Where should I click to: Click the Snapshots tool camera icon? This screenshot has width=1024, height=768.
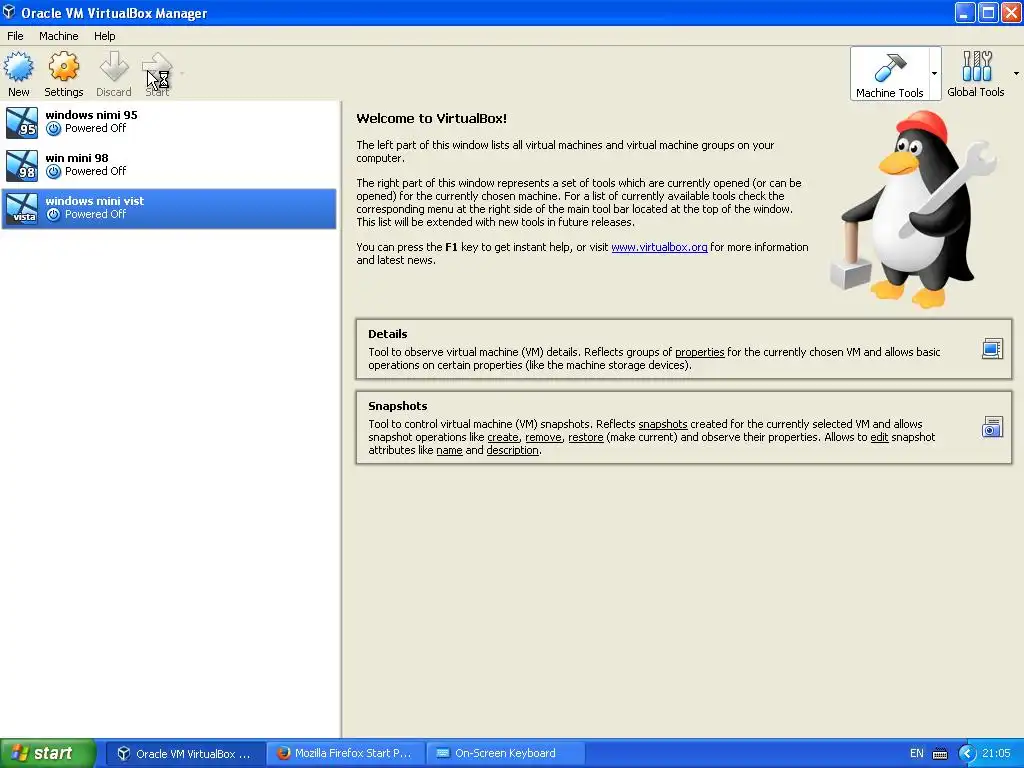[x=992, y=427]
